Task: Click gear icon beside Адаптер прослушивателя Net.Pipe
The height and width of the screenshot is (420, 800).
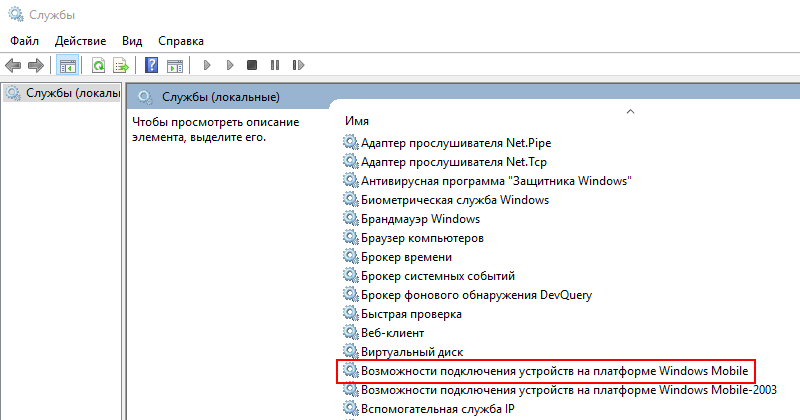Action: (350, 142)
